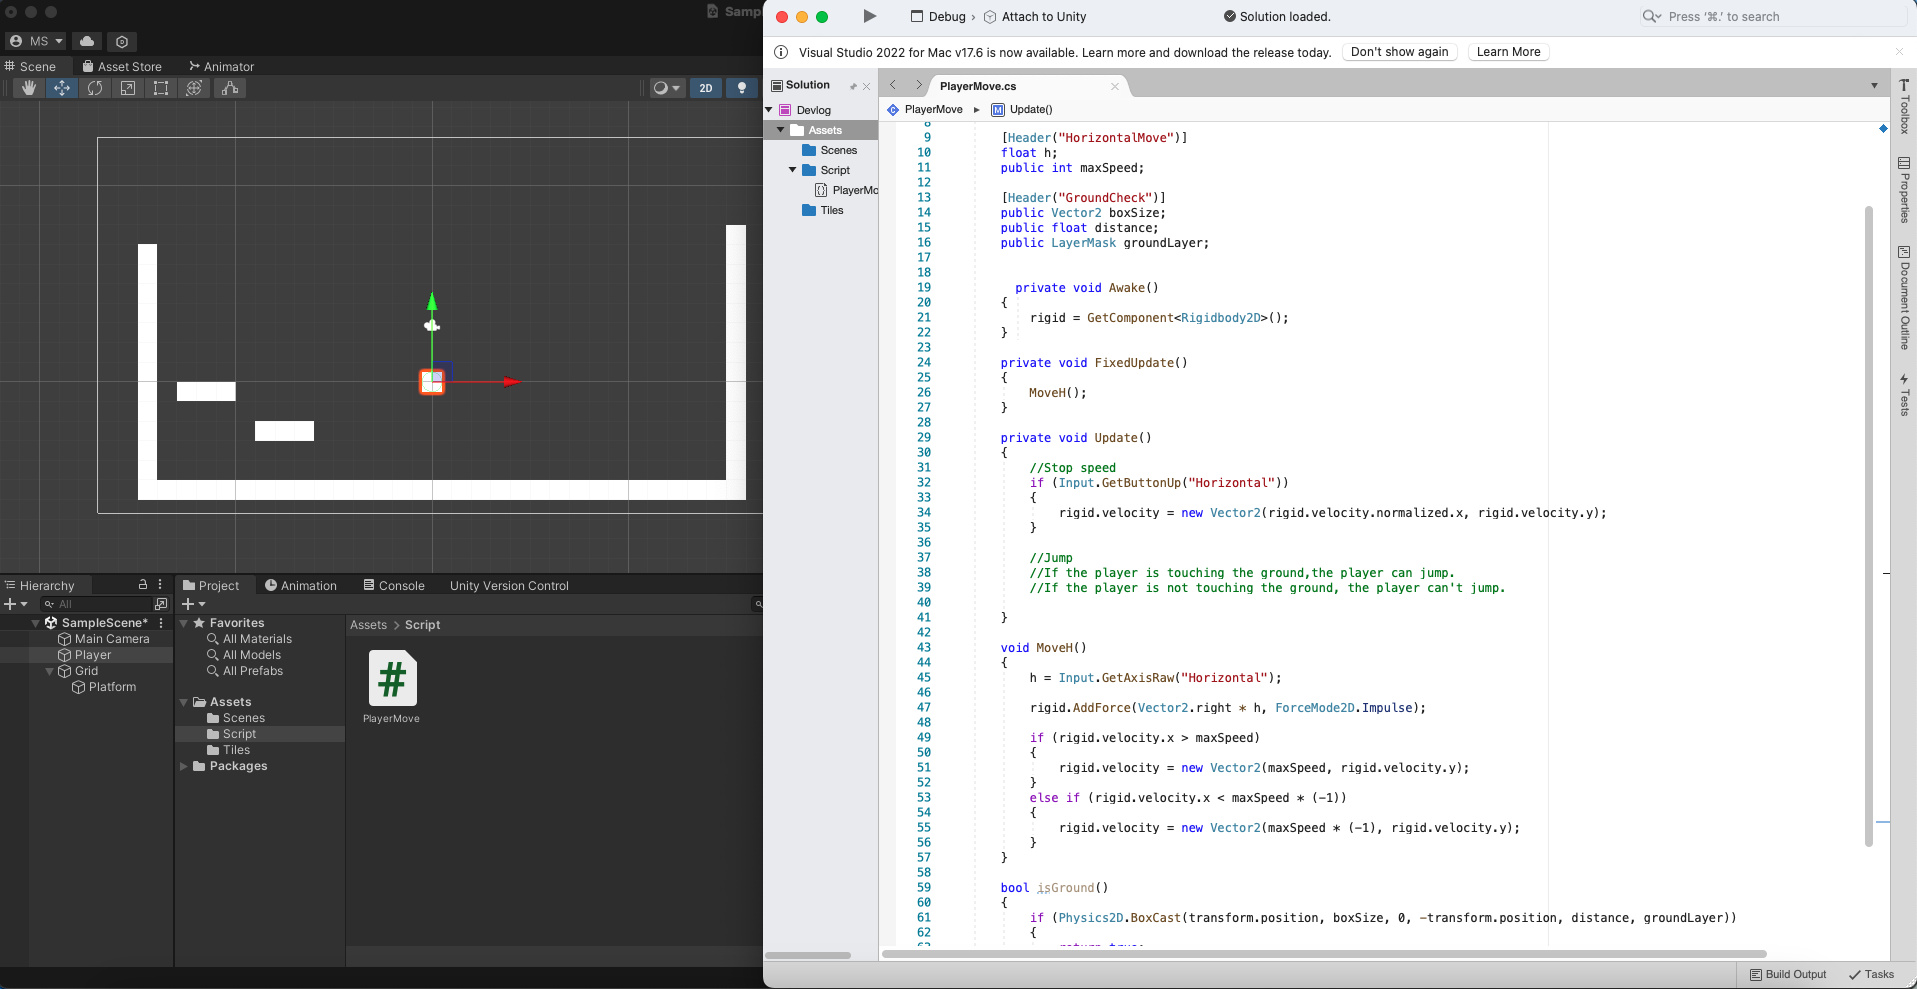
Task: Click the Don't show again button
Action: pos(1399,52)
